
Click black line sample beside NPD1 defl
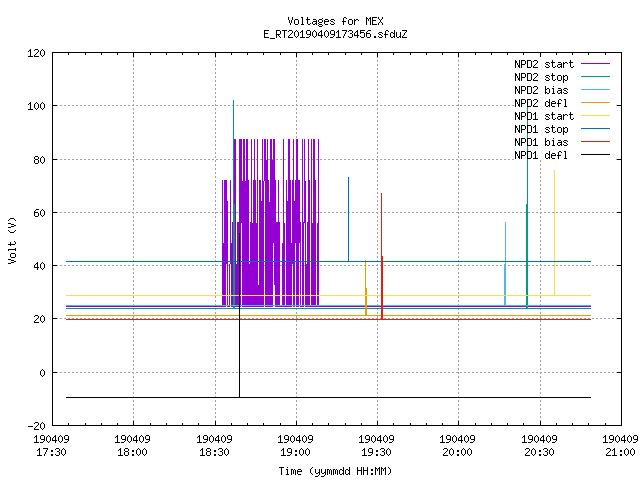tap(596, 155)
